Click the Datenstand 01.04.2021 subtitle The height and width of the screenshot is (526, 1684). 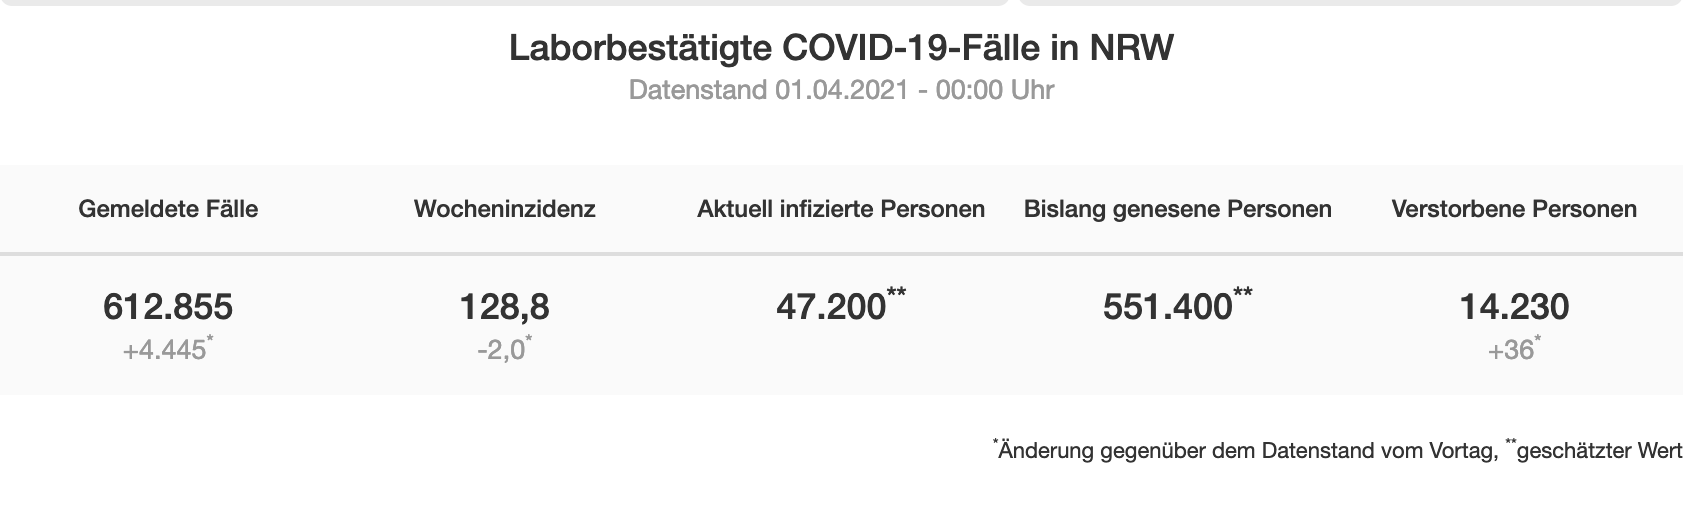click(x=841, y=90)
